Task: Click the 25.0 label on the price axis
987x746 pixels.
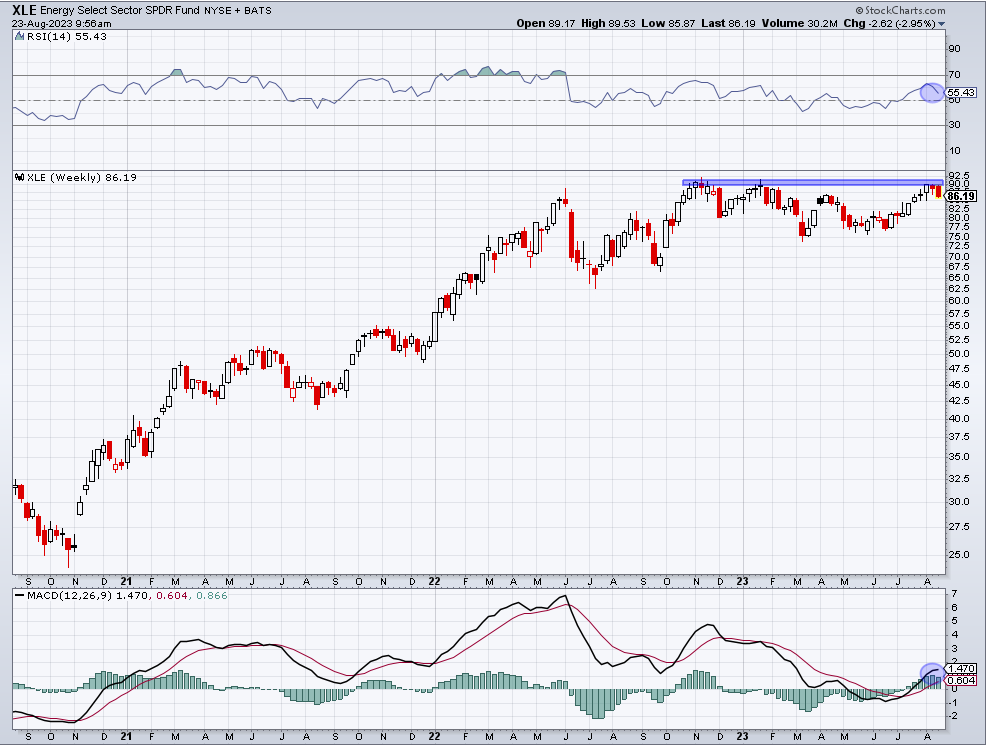Action: pos(958,555)
